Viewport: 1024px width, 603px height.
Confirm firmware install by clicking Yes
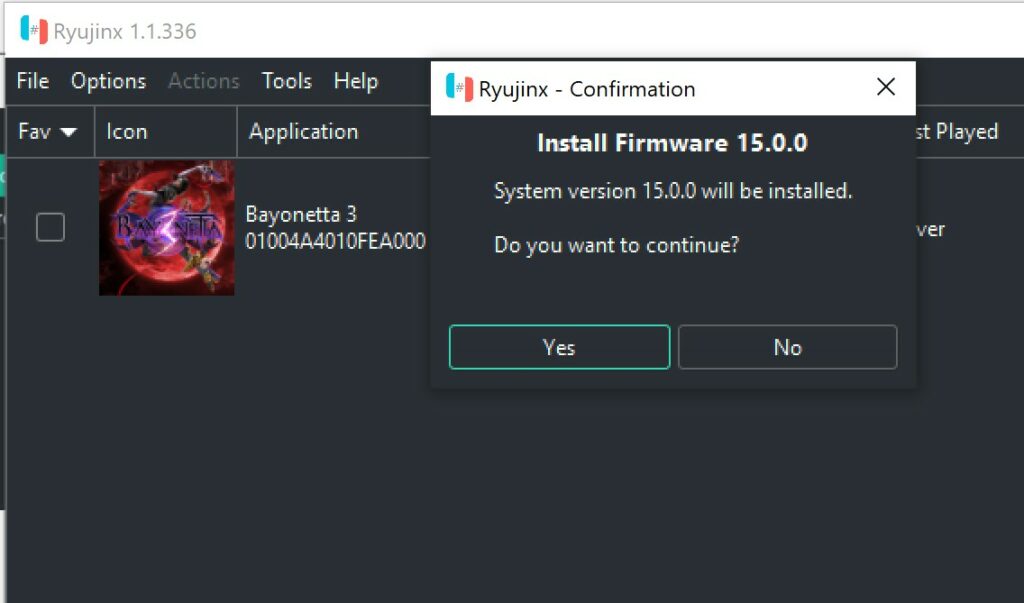point(558,347)
